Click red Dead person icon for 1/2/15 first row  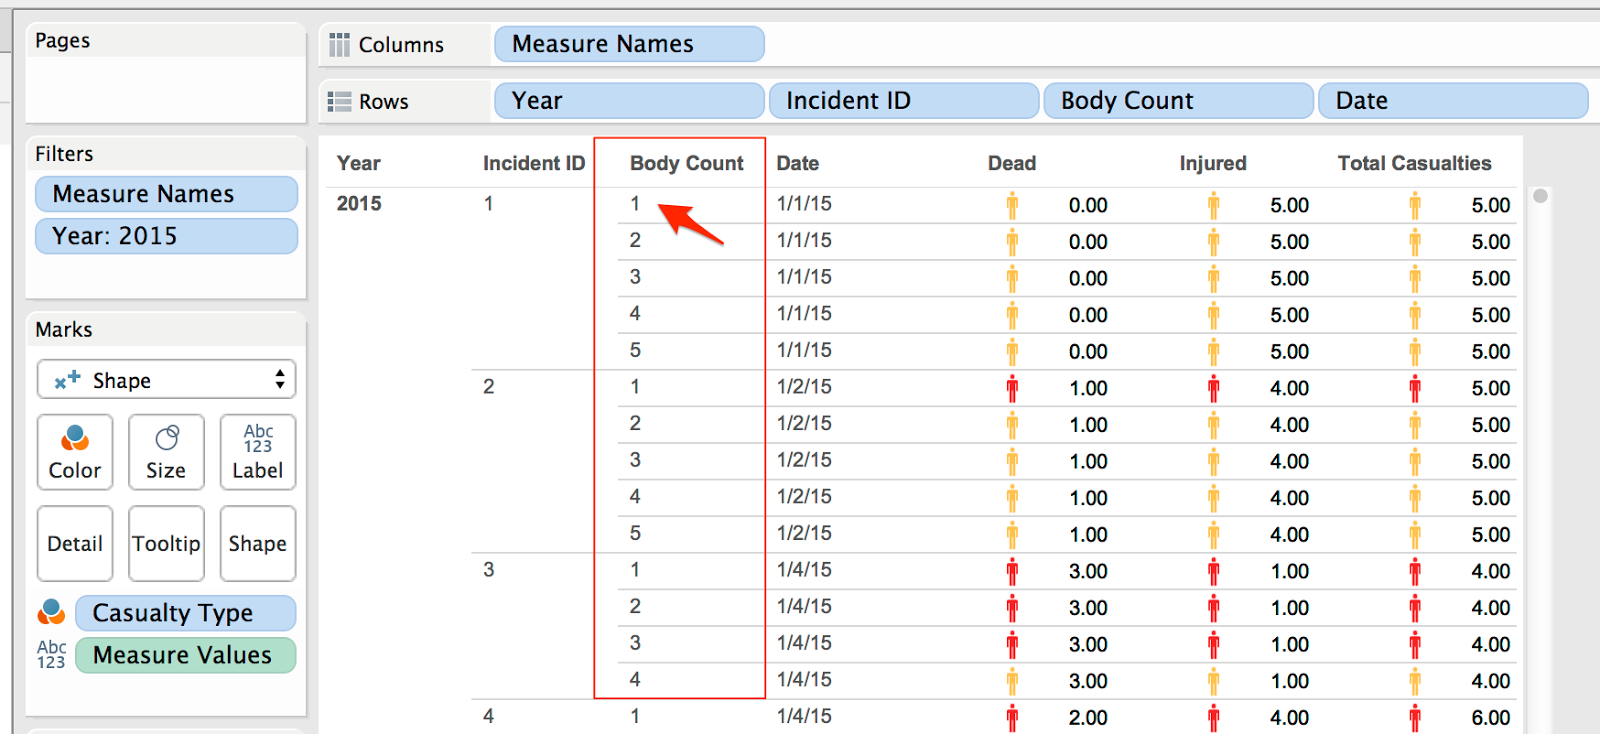1012,388
